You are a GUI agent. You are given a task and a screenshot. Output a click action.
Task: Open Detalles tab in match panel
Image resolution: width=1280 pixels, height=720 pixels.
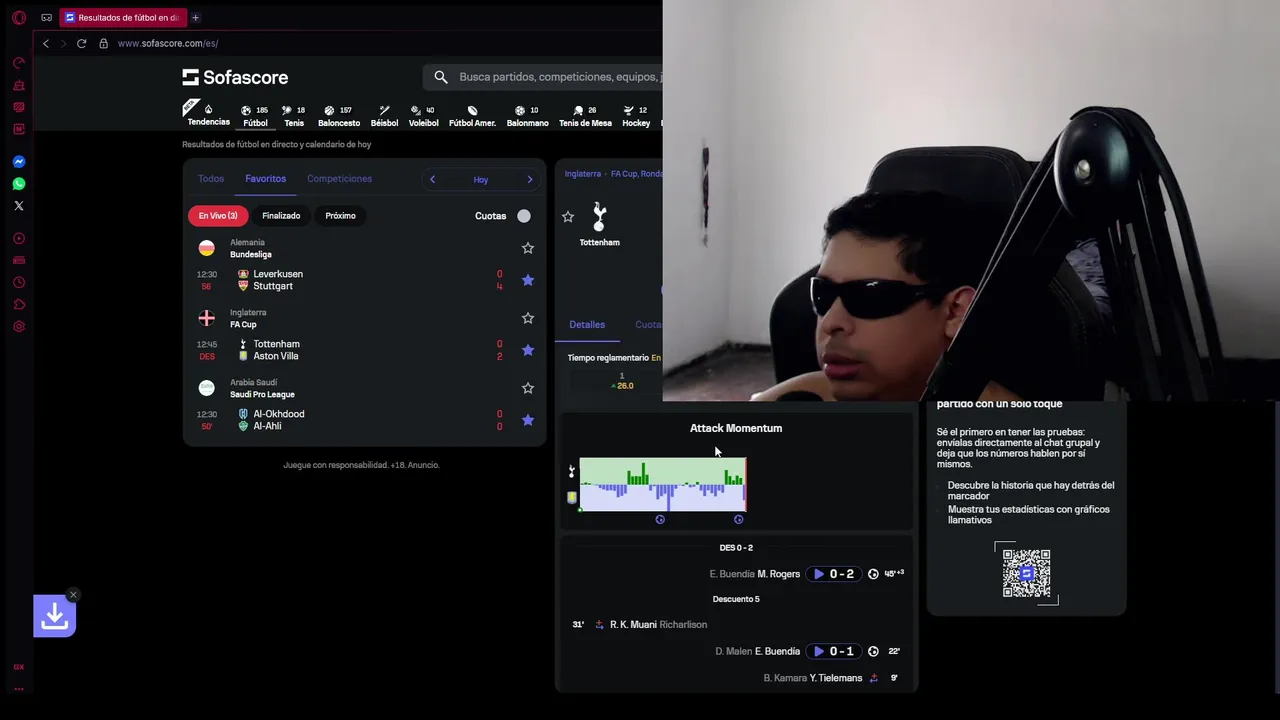pos(587,325)
